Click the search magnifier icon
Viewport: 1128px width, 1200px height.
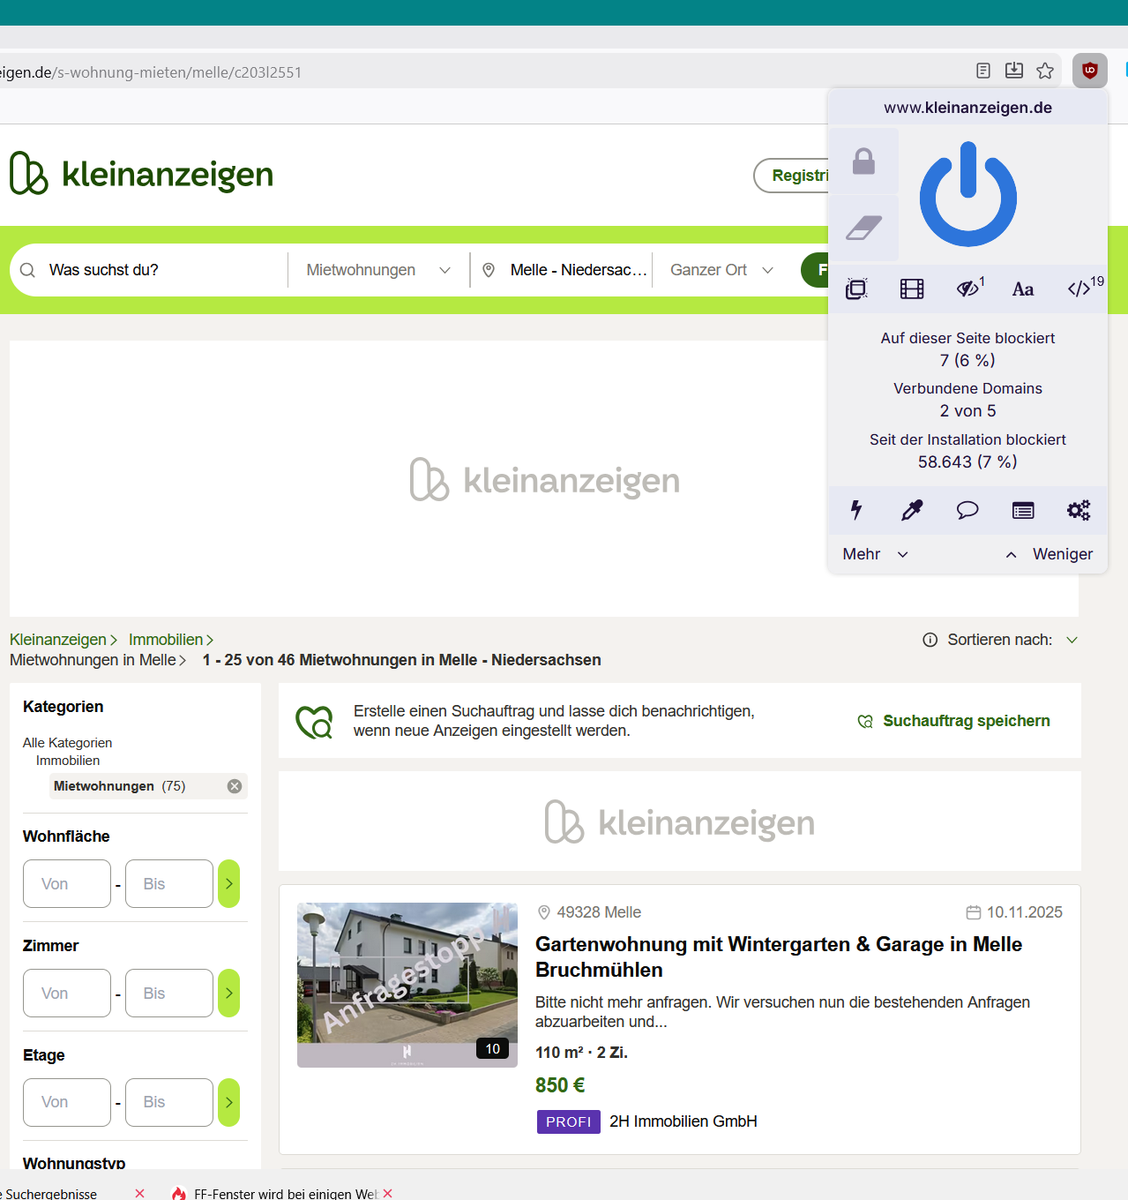[28, 270]
